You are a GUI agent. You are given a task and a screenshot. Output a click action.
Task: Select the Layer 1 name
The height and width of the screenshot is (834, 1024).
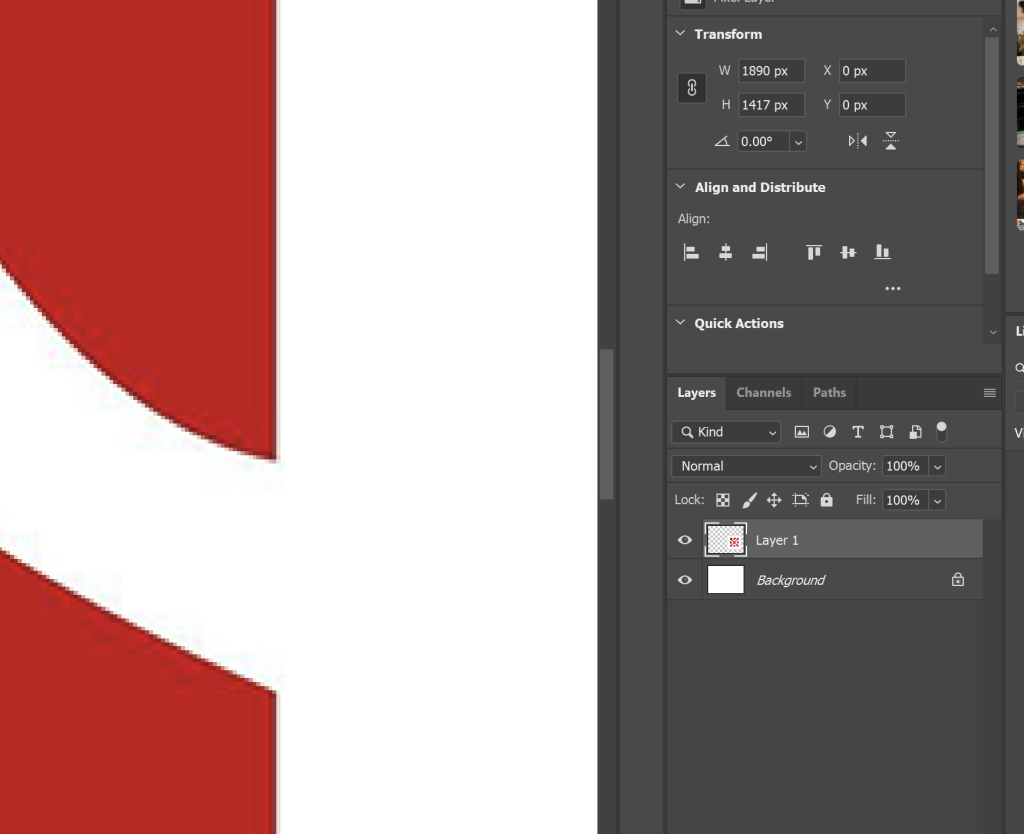tap(777, 540)
